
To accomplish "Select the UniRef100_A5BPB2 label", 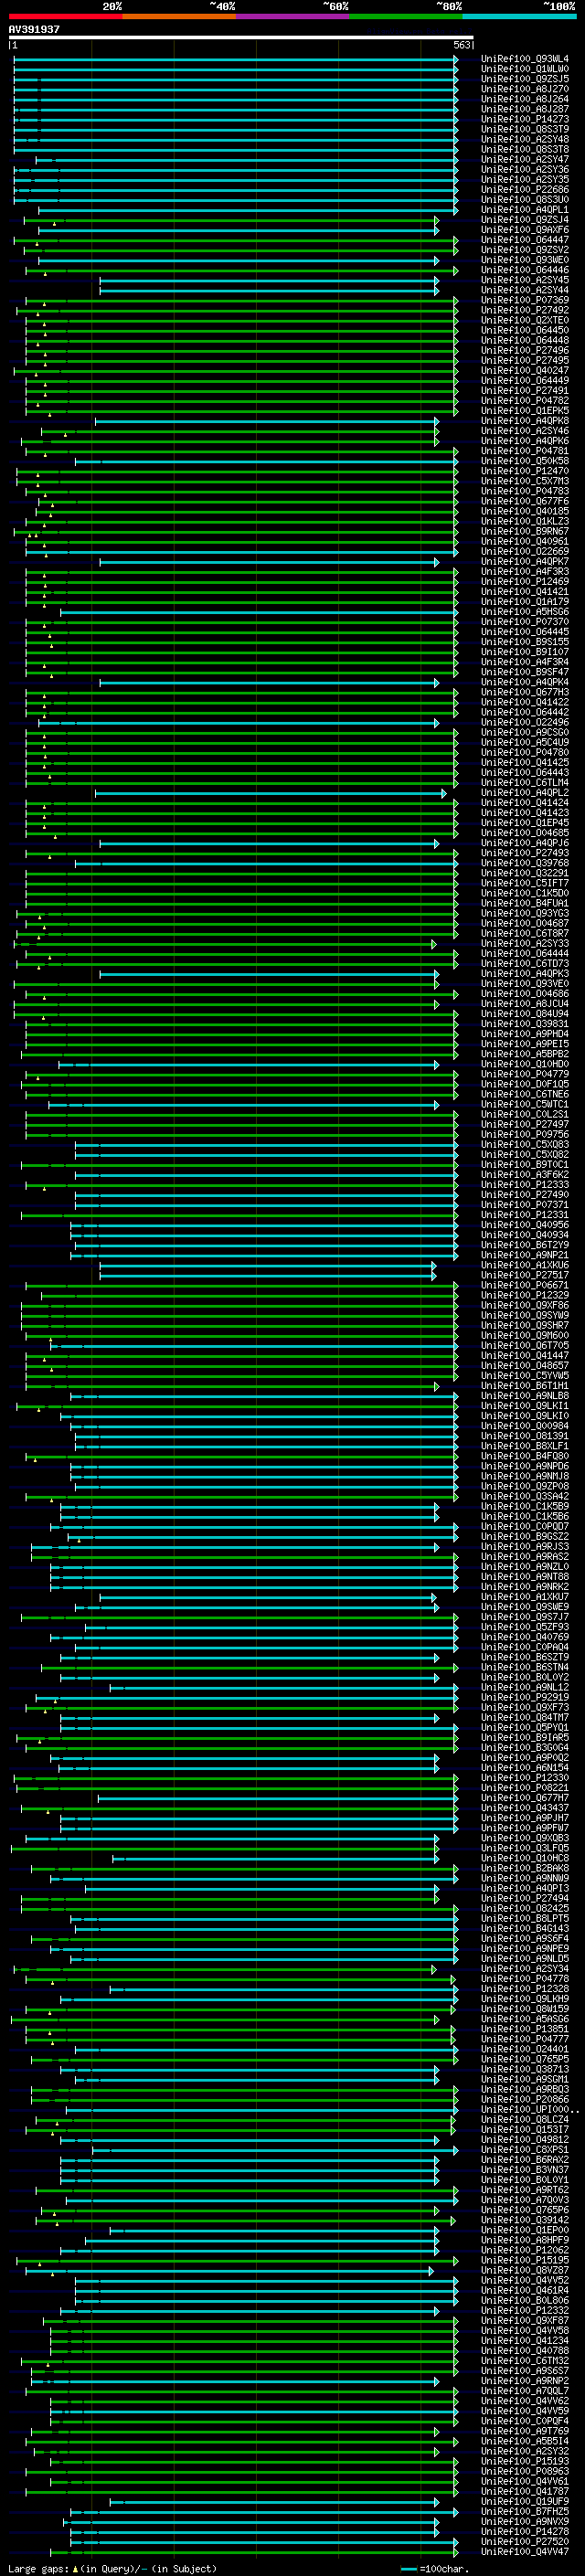I will tap(524, 1054).
